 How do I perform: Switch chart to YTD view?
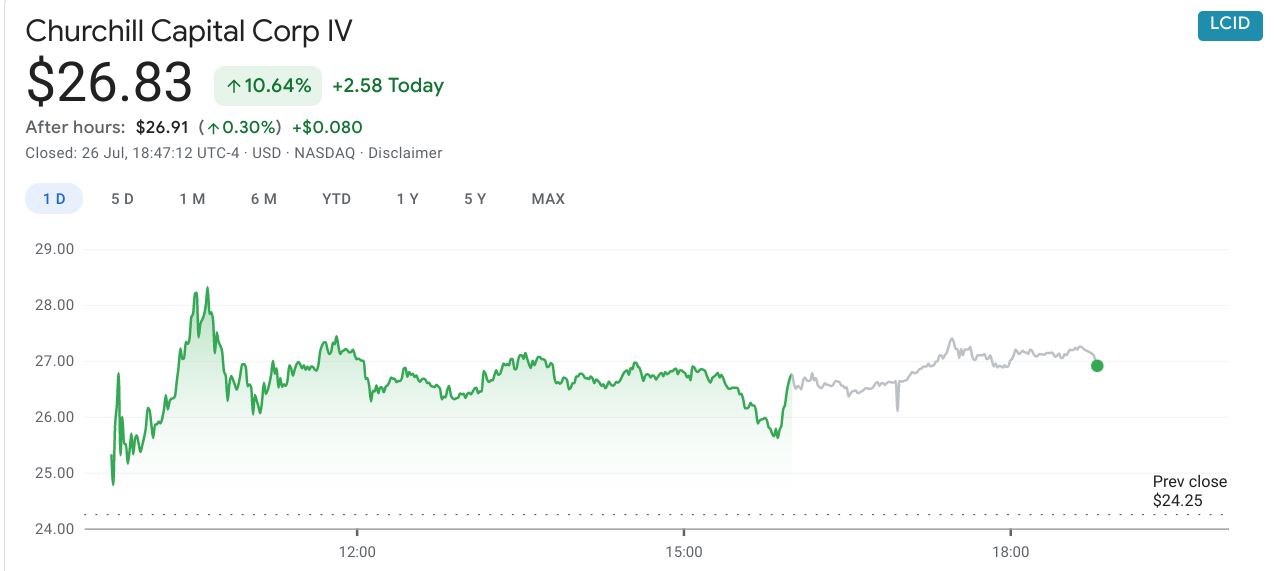[x=337, y=199]
